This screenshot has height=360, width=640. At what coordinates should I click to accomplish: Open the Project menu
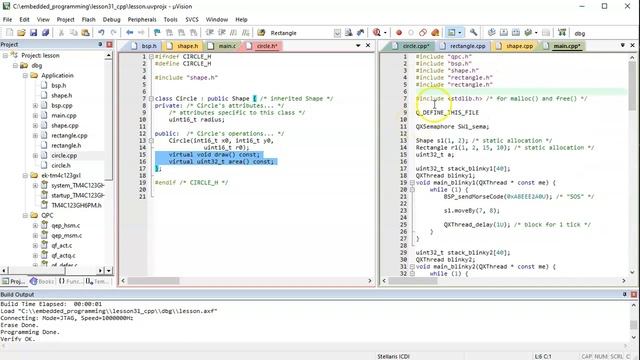tap(65, 19)
